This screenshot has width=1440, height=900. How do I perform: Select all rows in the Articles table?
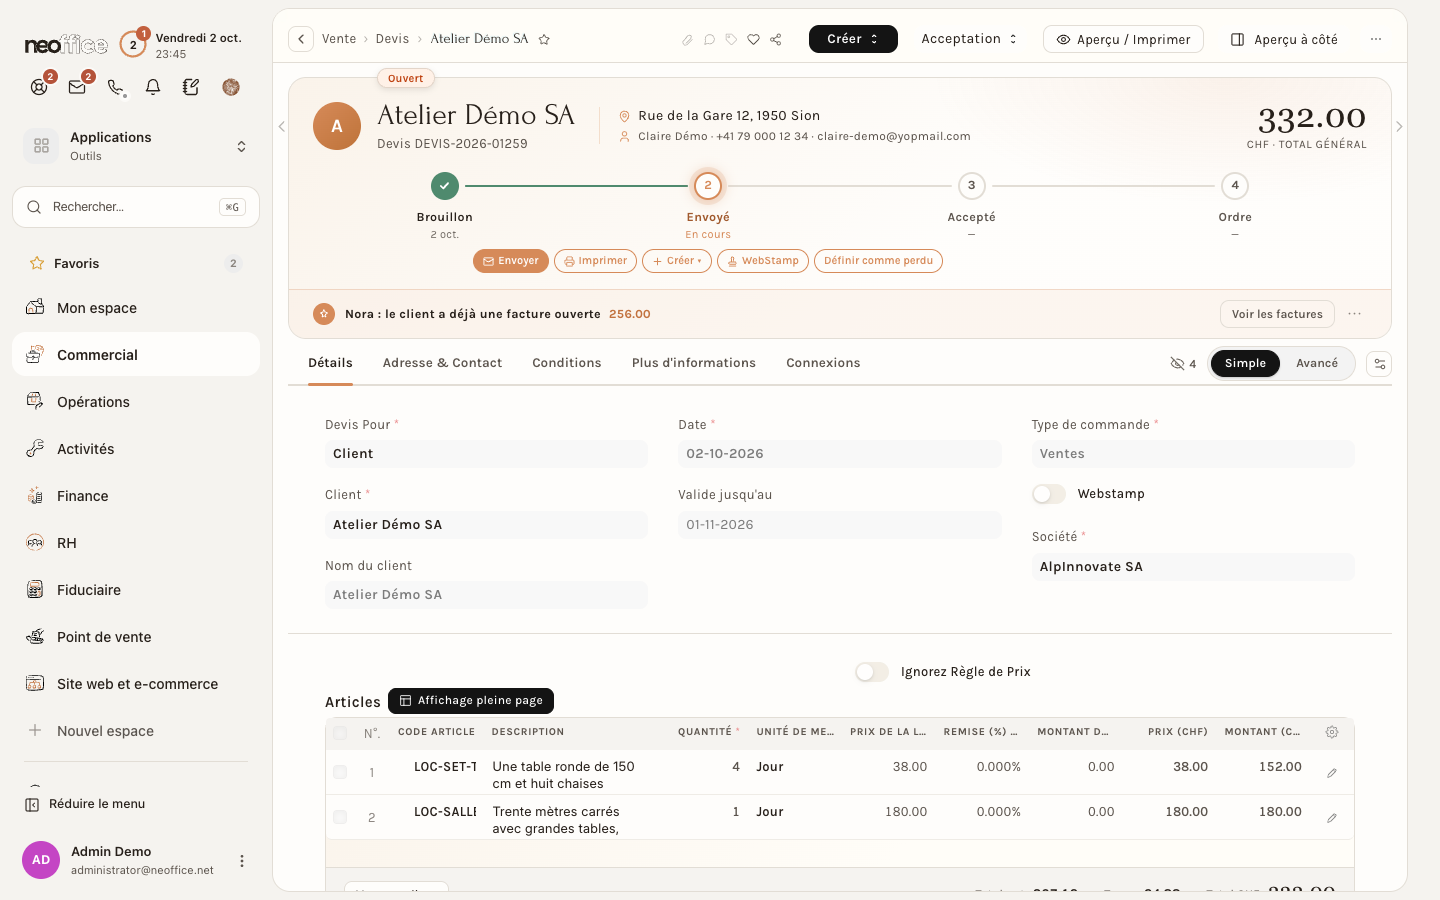coord(340,733)
